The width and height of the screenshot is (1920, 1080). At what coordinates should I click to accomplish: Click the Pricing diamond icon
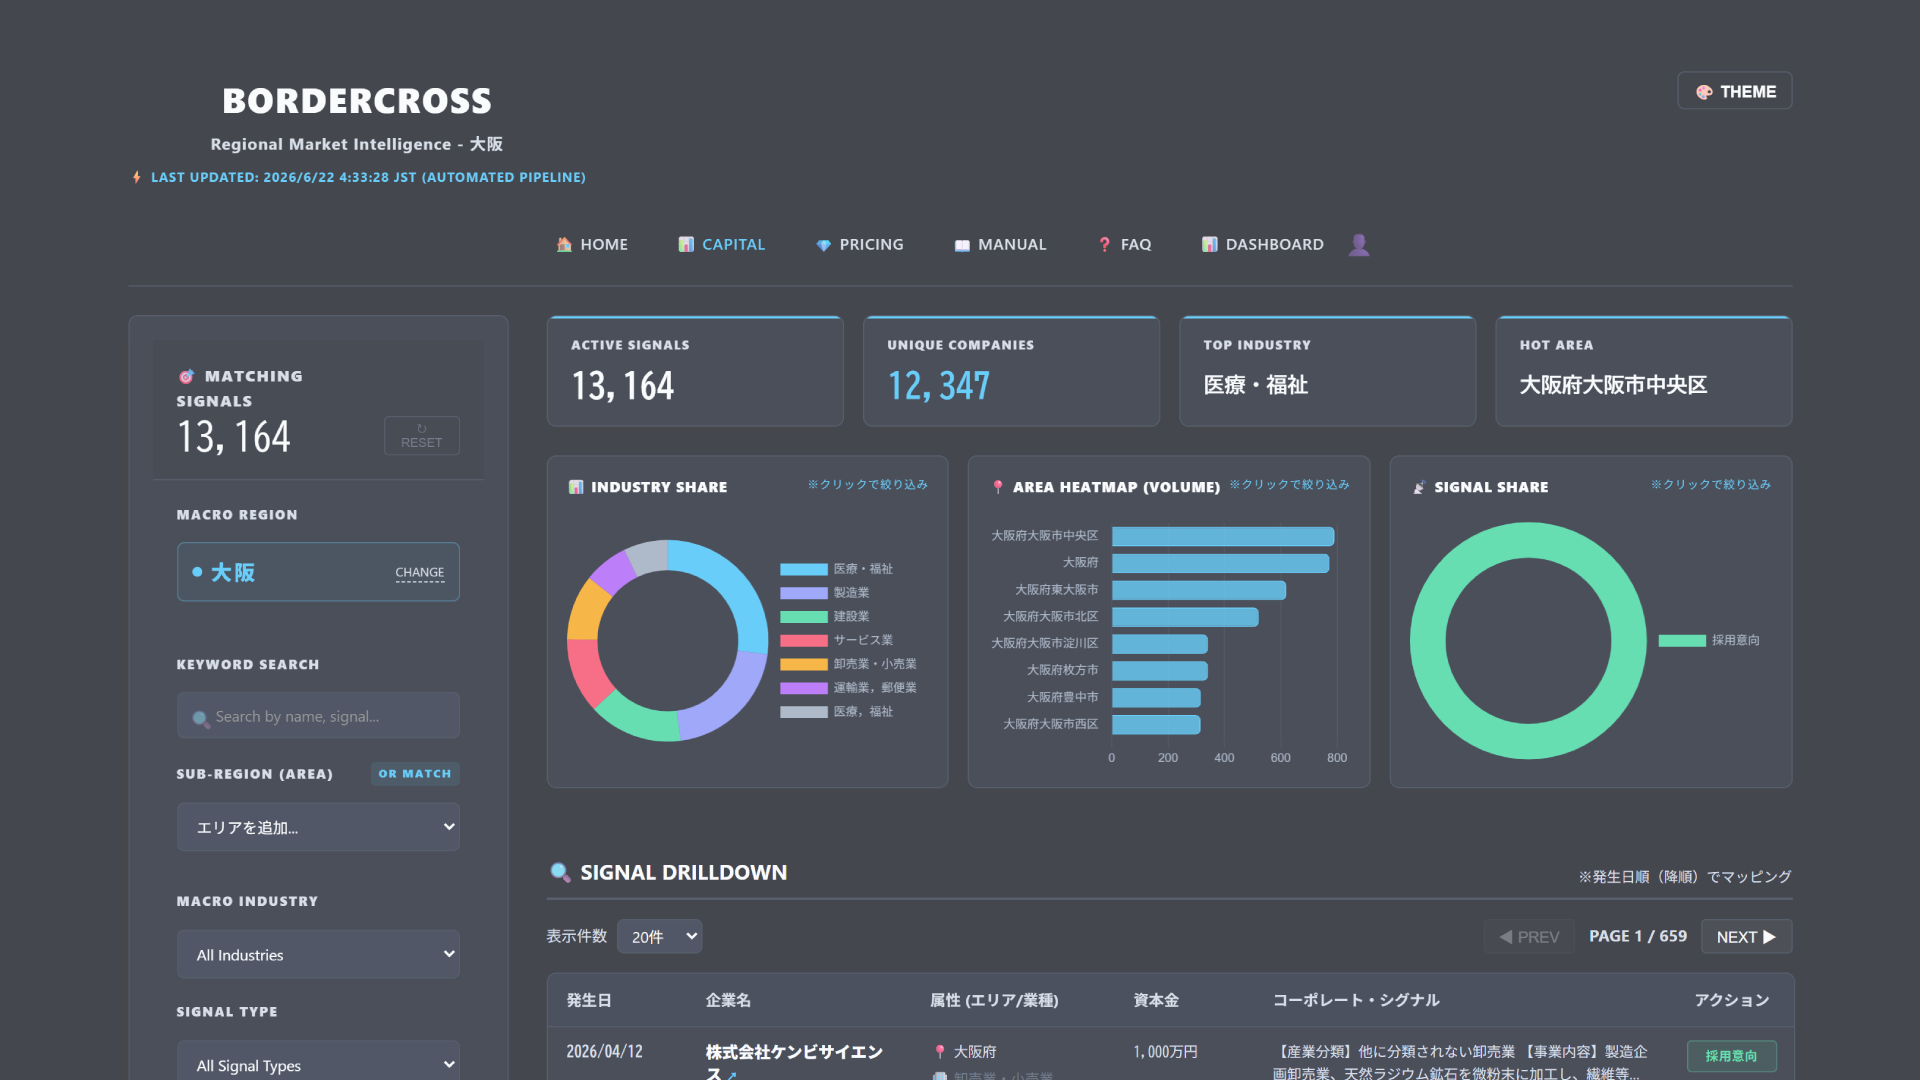pyautogui.click(x=823, y=245)
